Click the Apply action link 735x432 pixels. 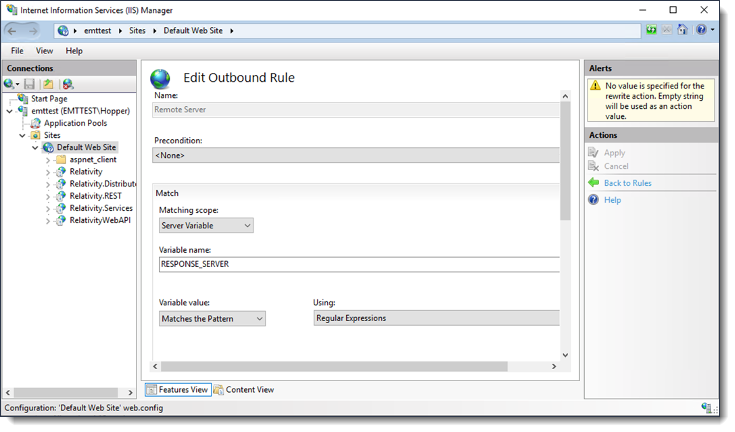tap(615, 153)
